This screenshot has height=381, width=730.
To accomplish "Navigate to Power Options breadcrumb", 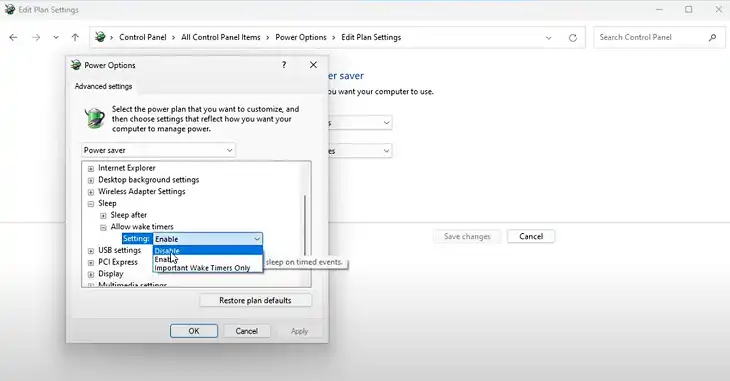I will [301, 37].
